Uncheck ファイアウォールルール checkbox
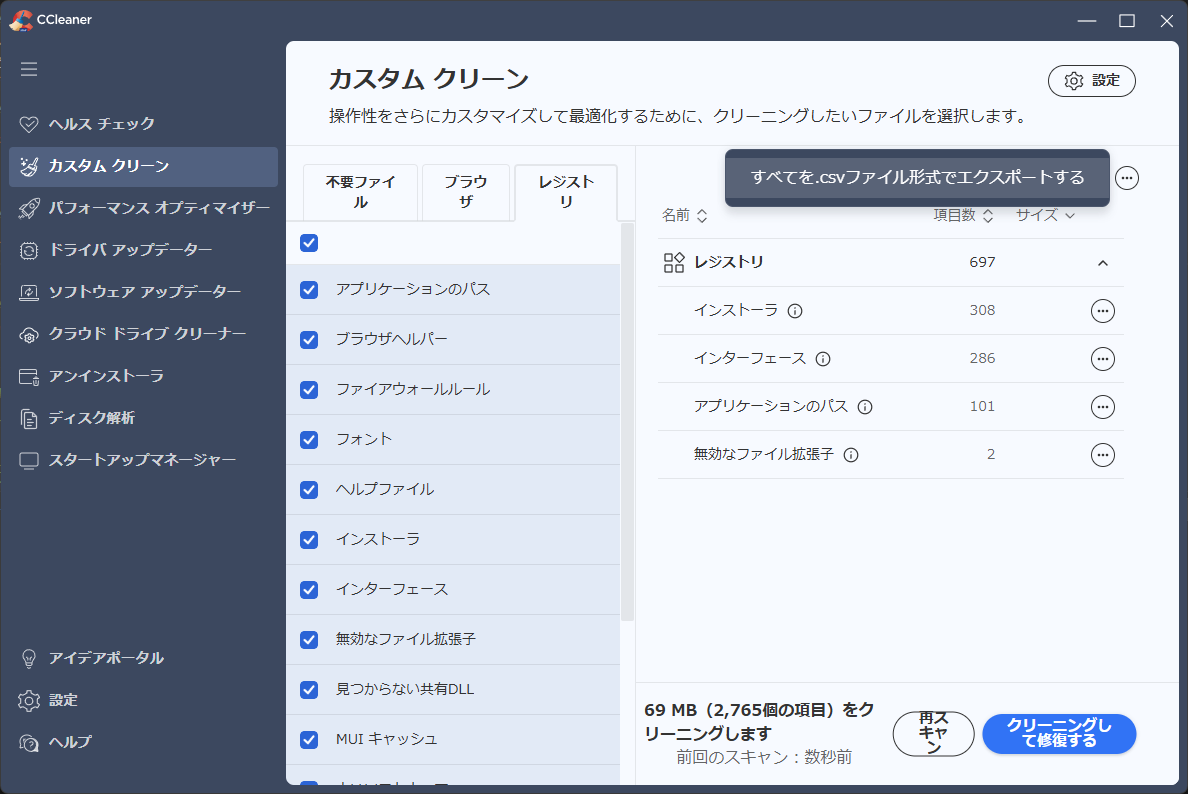The image size is (1188, 794). [x=309, y=390]
